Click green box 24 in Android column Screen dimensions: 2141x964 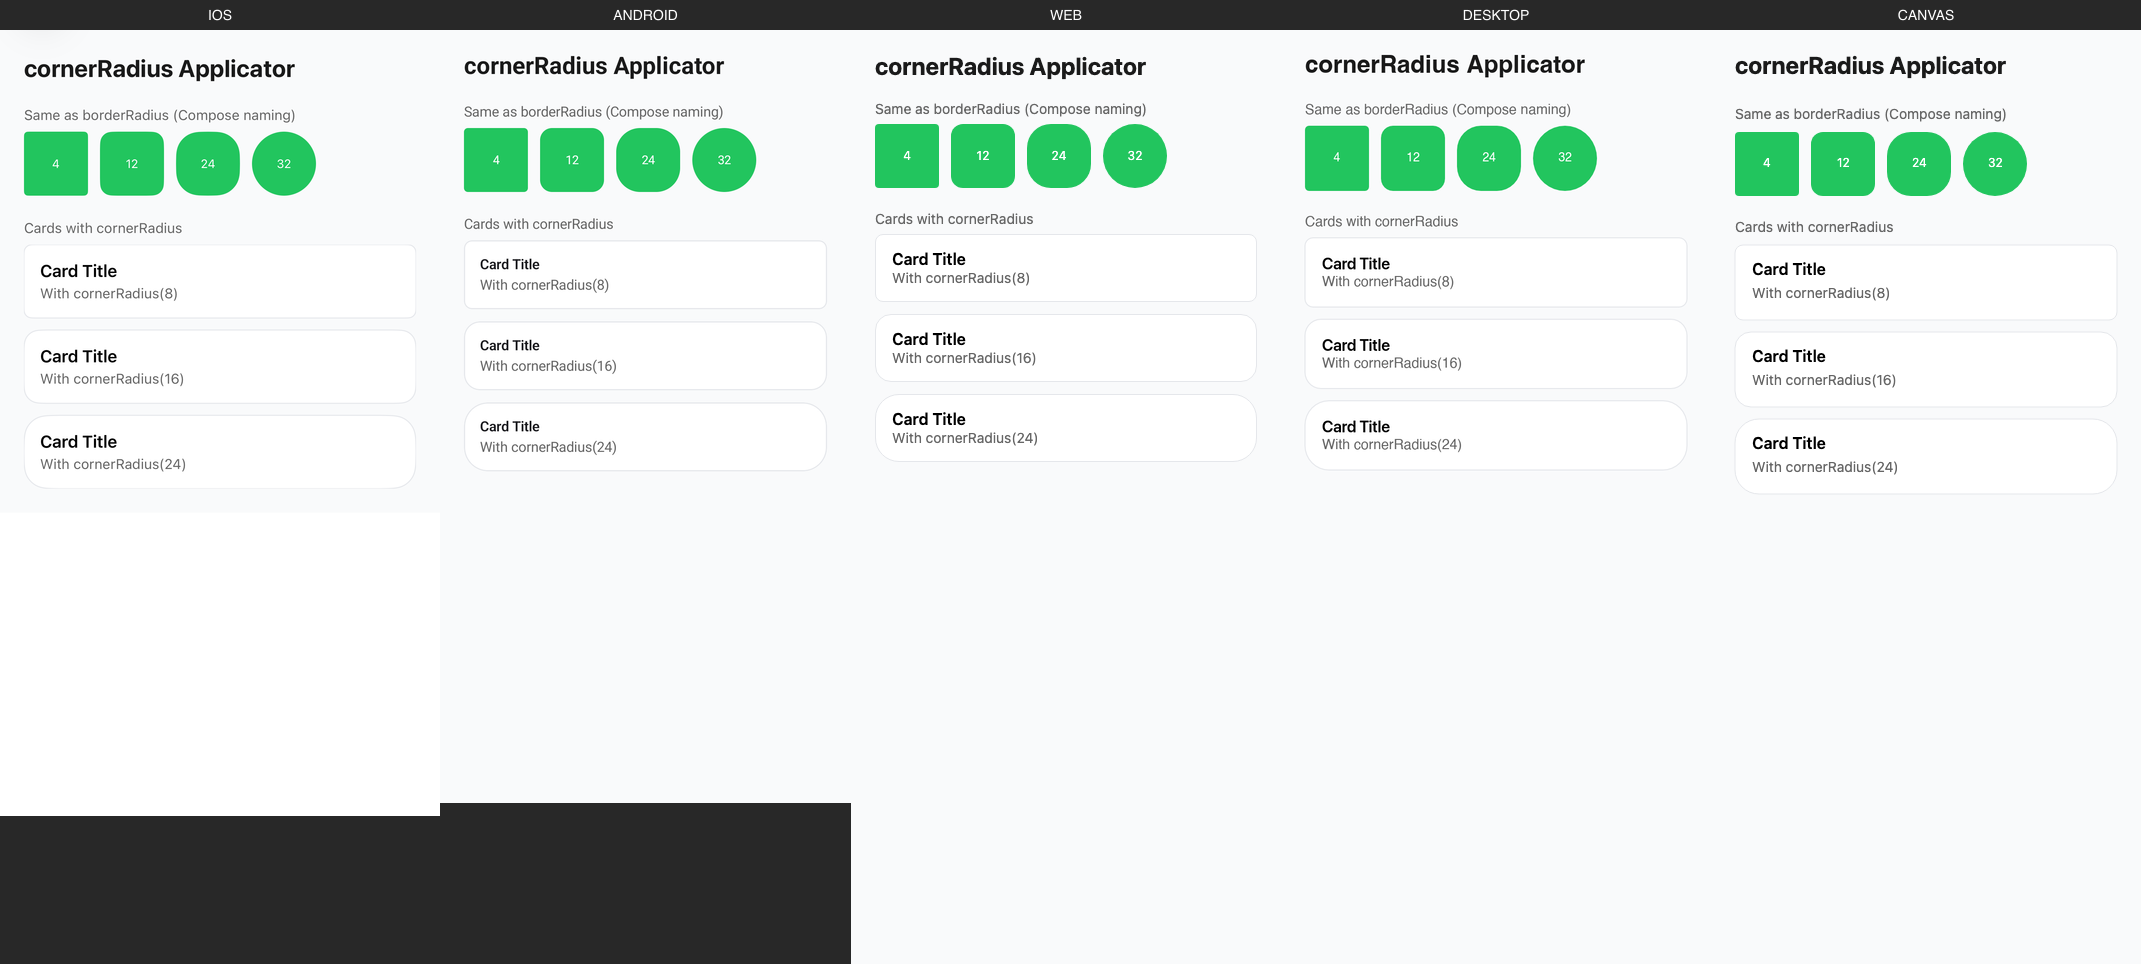pyautogui.click(x=648, y=160)
